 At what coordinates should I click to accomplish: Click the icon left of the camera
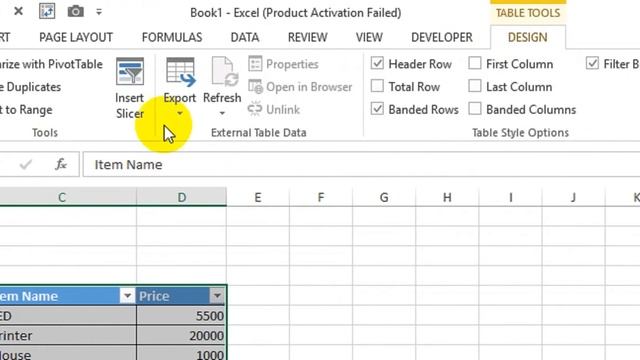[47, 11]
